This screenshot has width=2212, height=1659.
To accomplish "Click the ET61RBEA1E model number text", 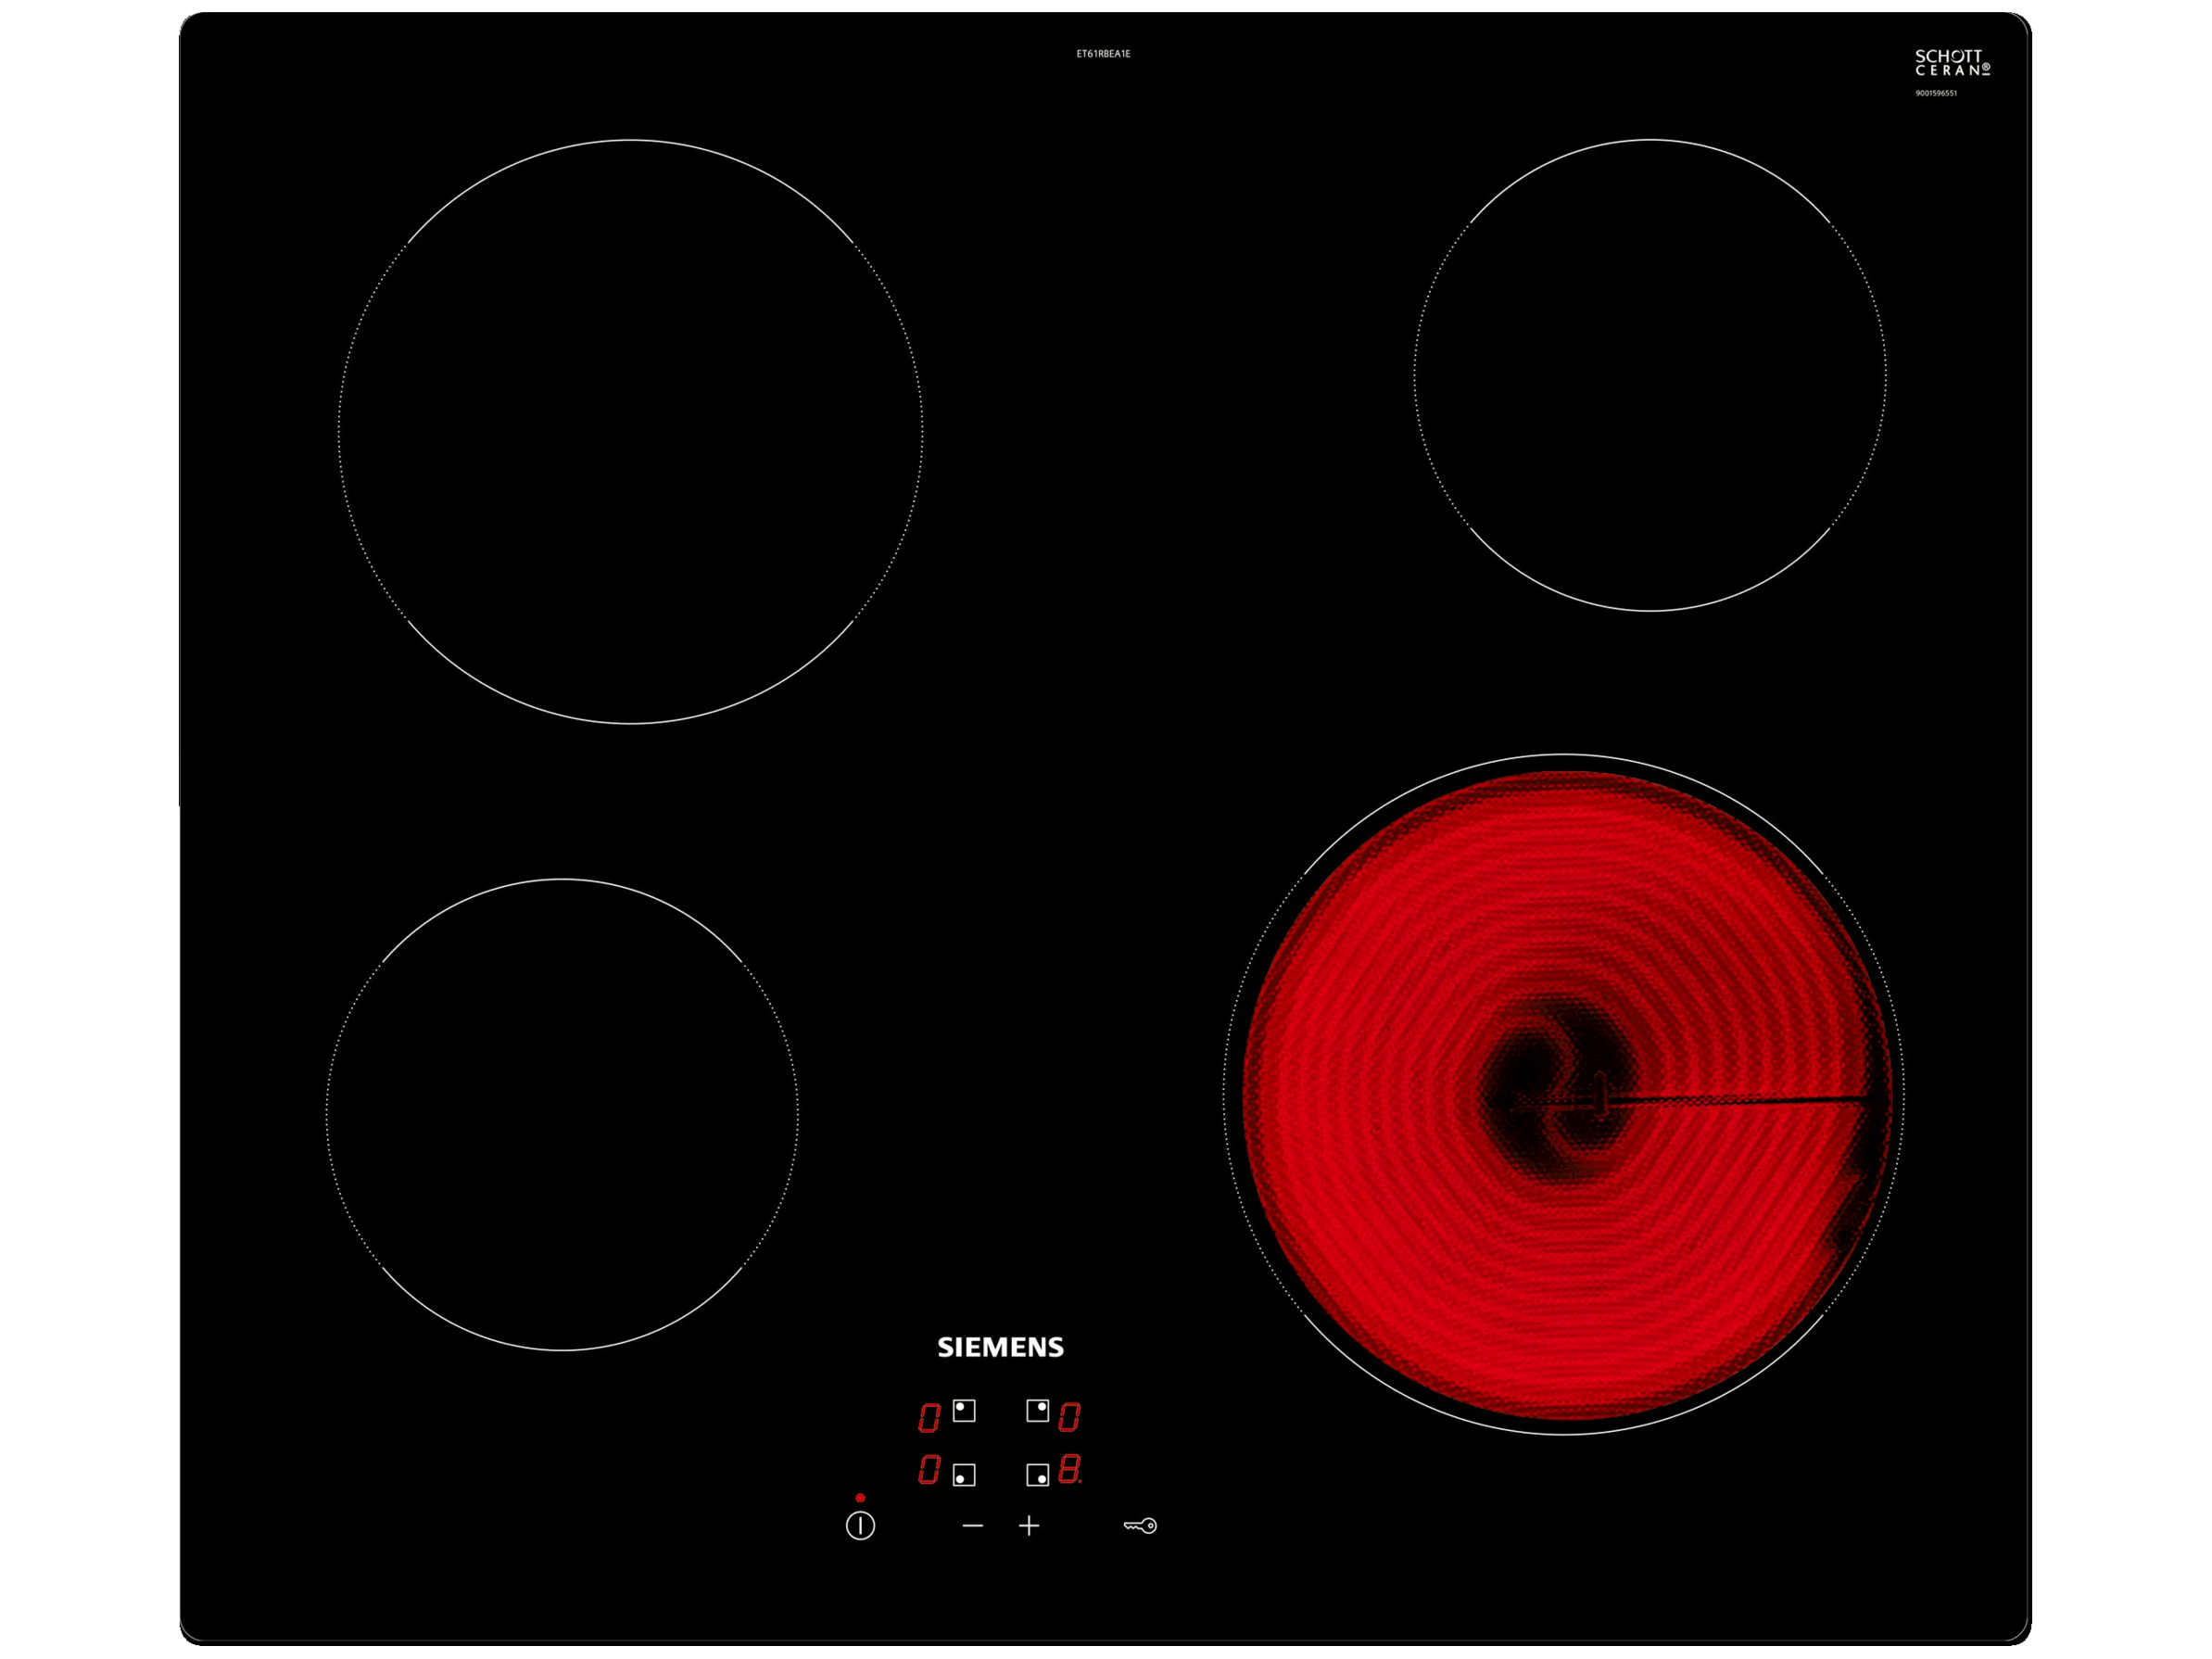I will [x=1103, y=54].
